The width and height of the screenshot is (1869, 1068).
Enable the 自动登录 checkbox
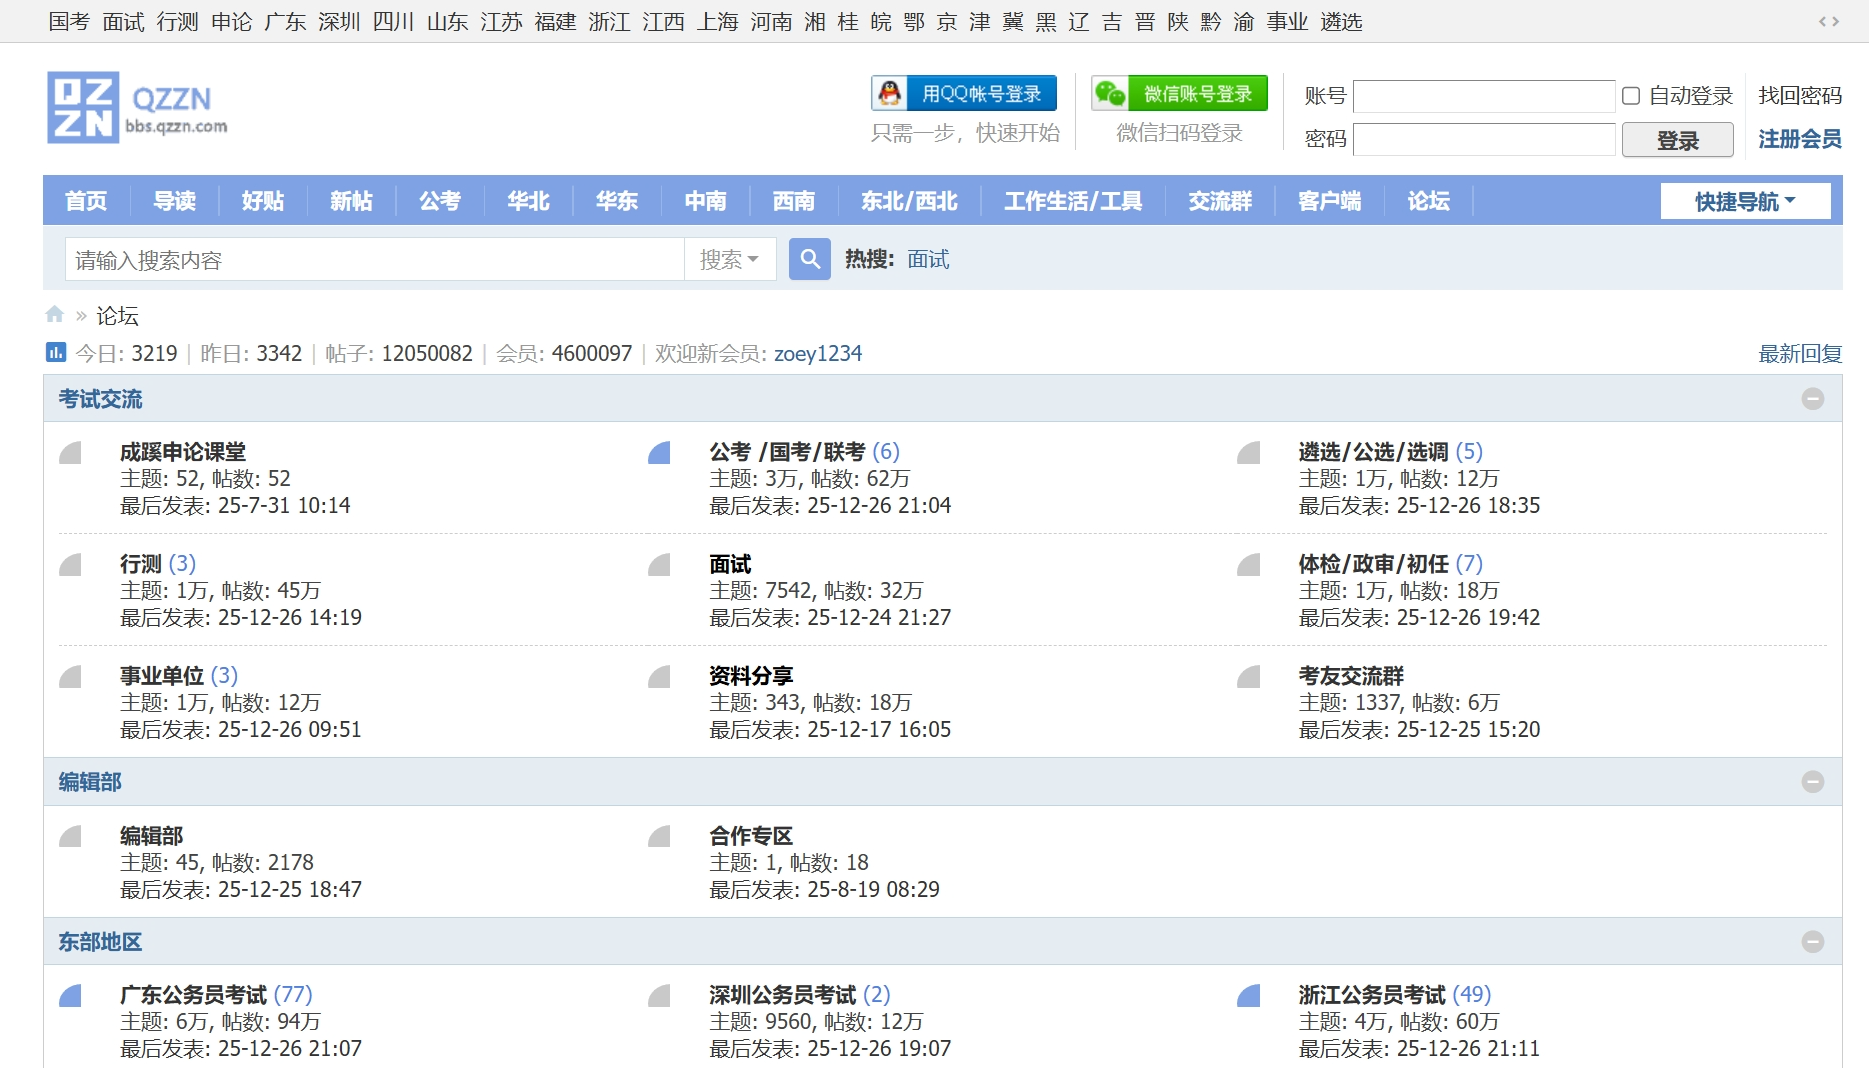click(1631, 96)
